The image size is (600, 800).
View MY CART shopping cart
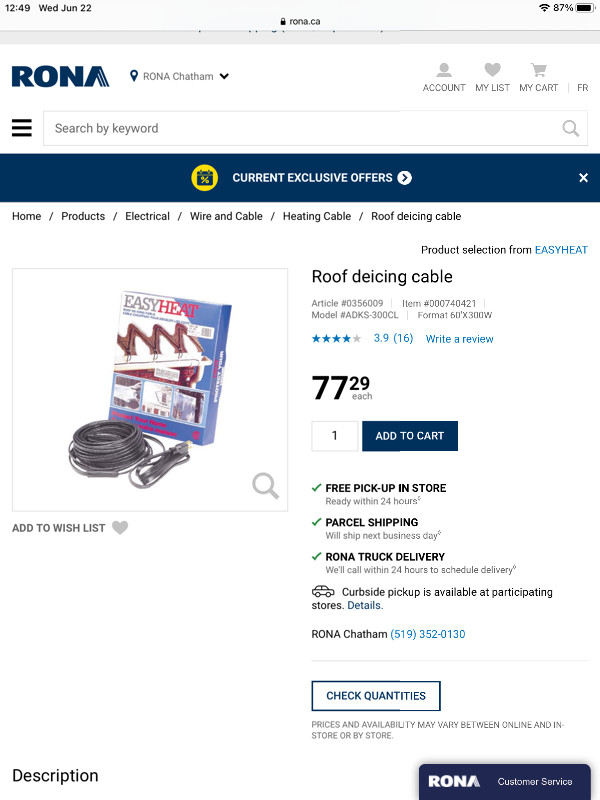(x=538, y=76)
